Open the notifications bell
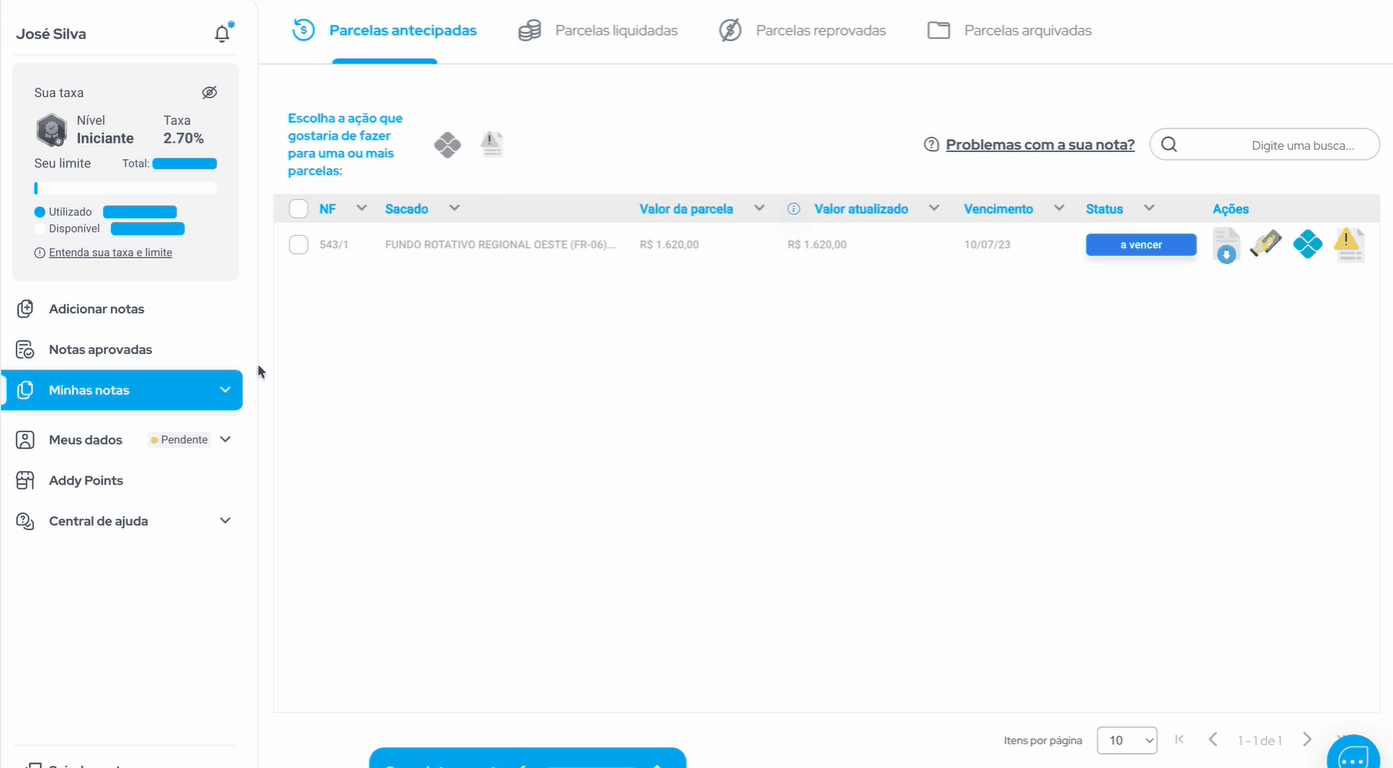 pyautogui.click(x=222, y=33)
